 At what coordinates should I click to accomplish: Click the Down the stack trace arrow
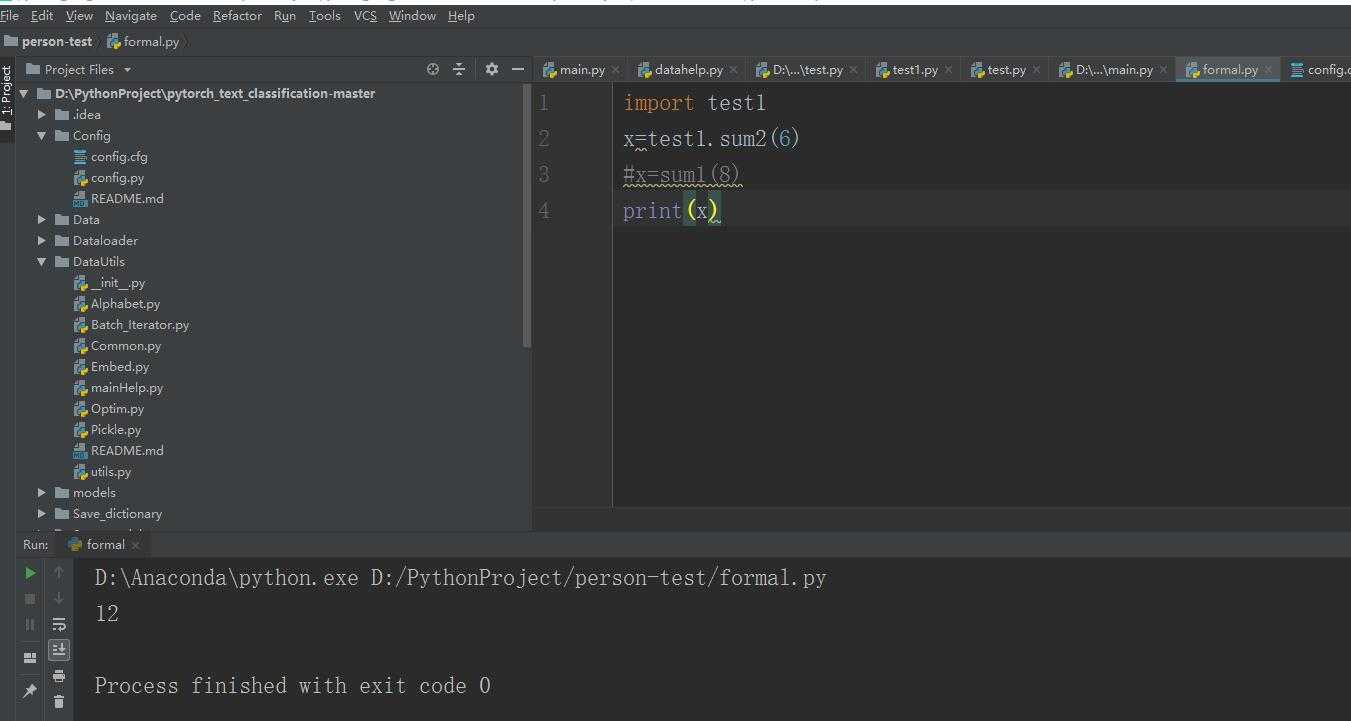(59, 598)
